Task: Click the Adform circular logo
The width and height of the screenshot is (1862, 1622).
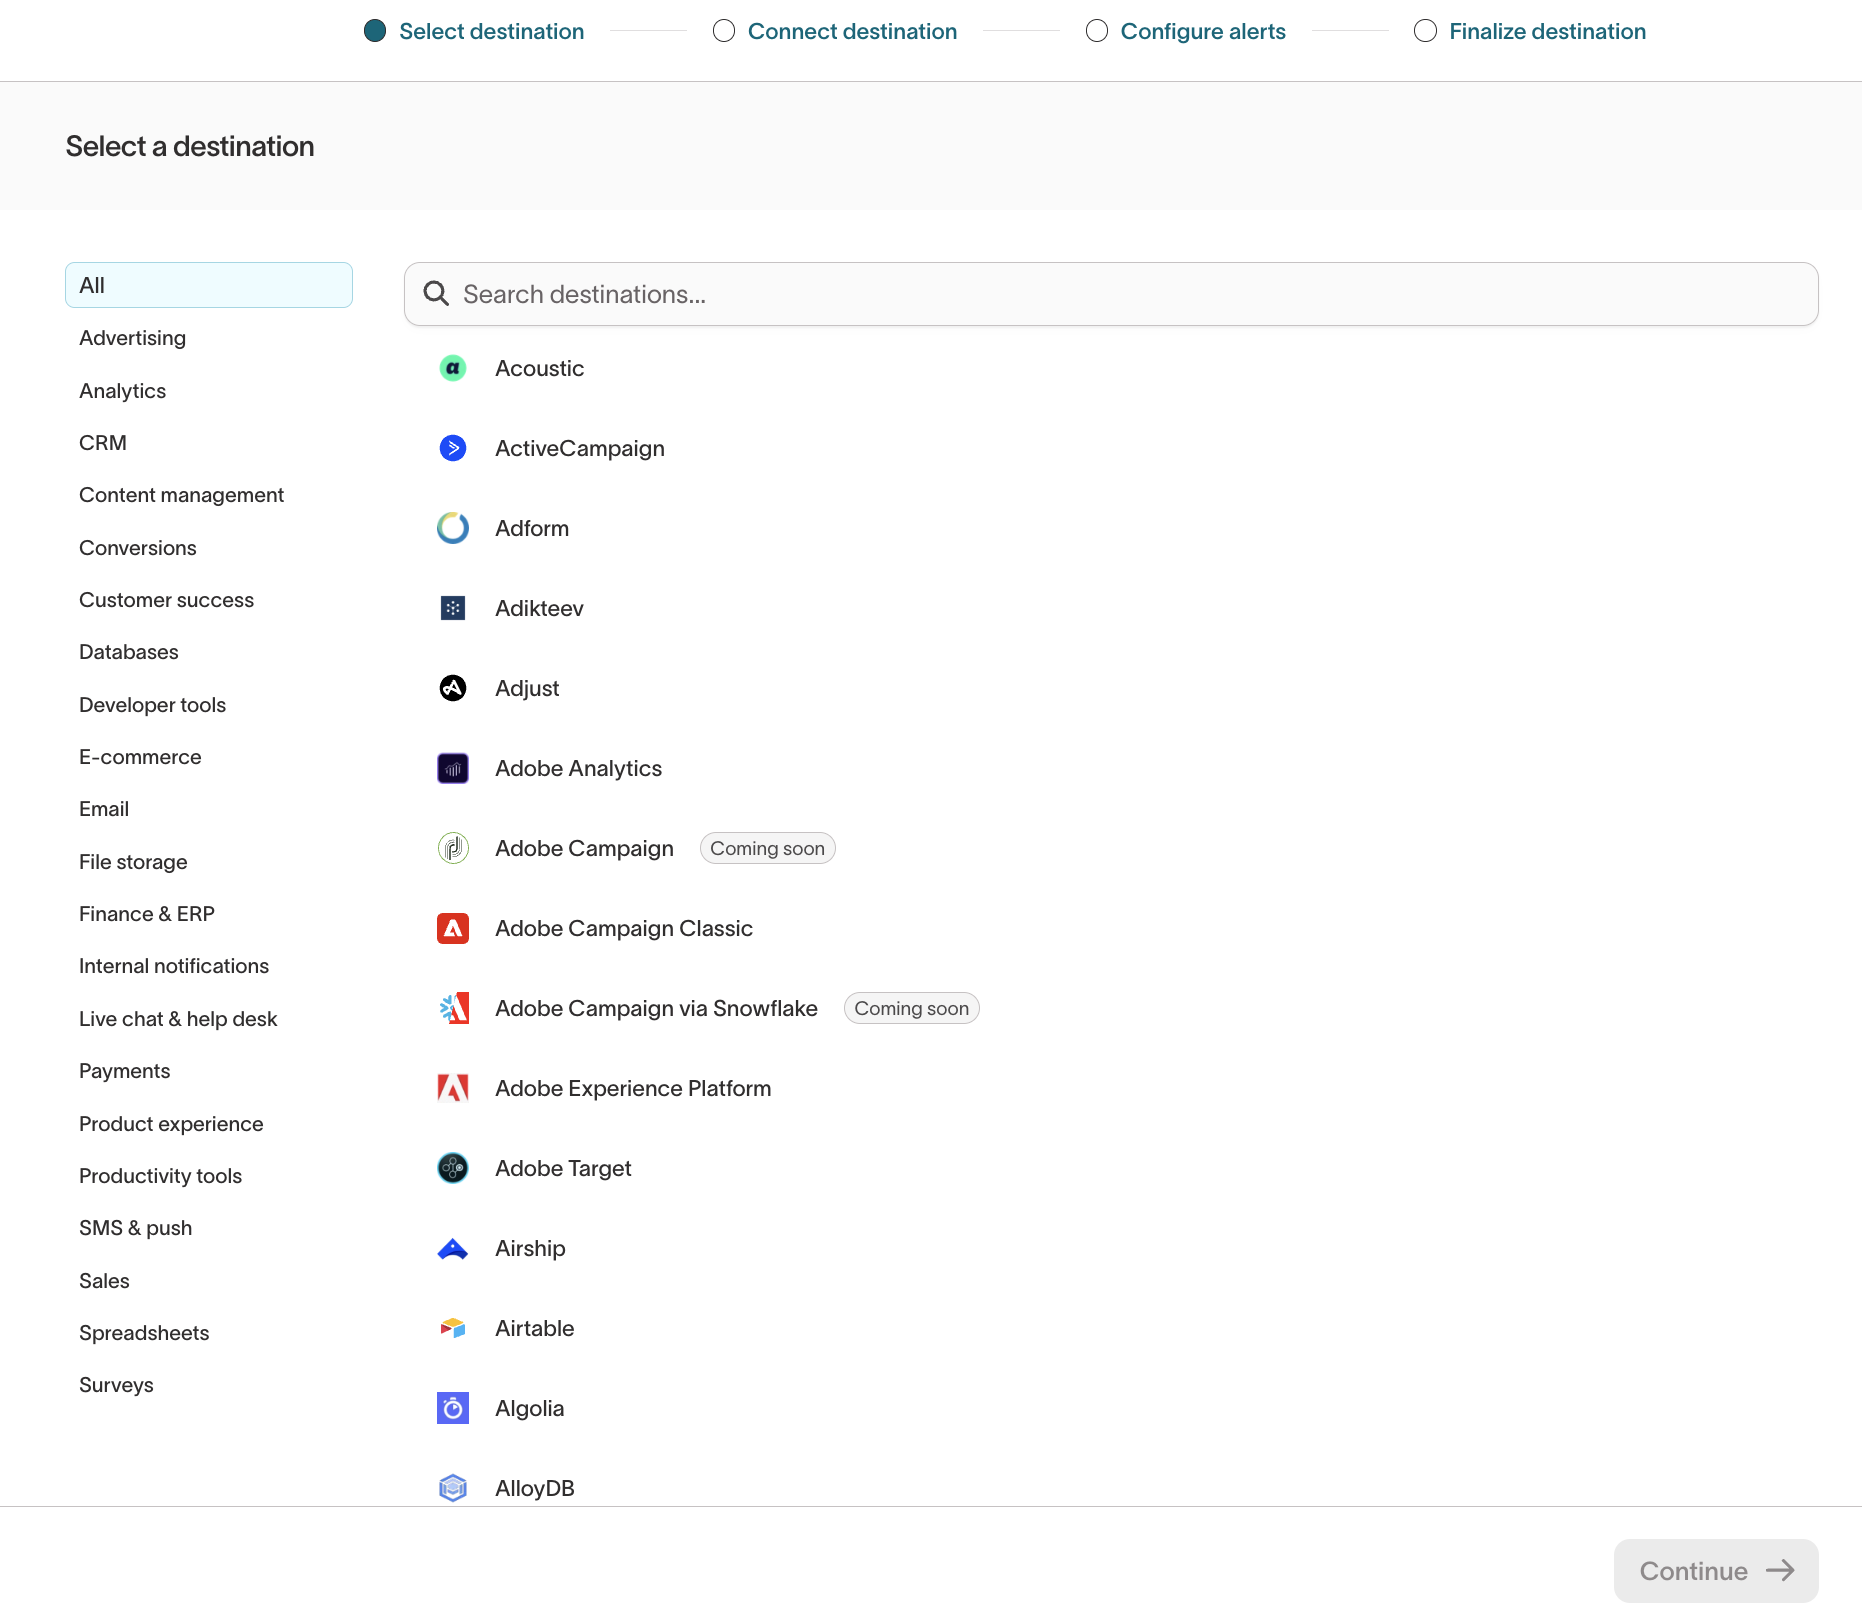Action: pos(453,528)
